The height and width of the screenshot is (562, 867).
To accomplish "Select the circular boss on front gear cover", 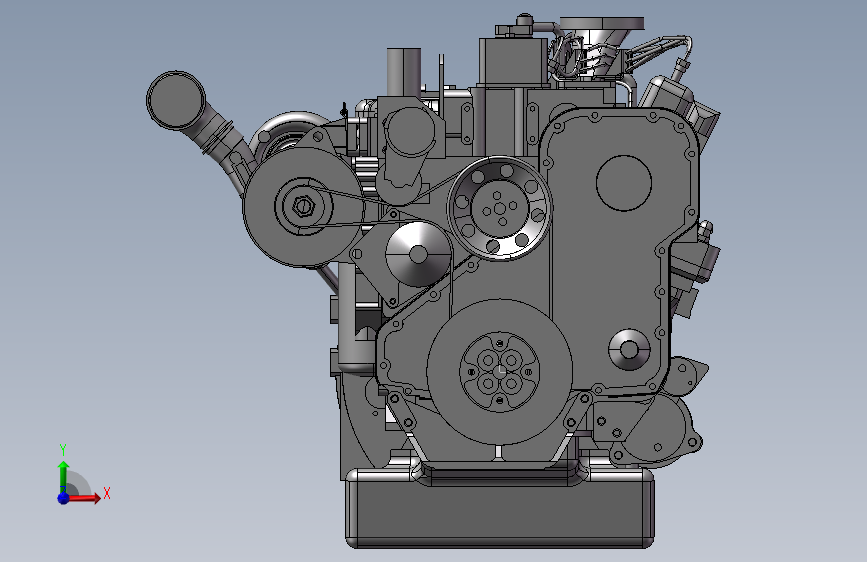I will 624,183.
